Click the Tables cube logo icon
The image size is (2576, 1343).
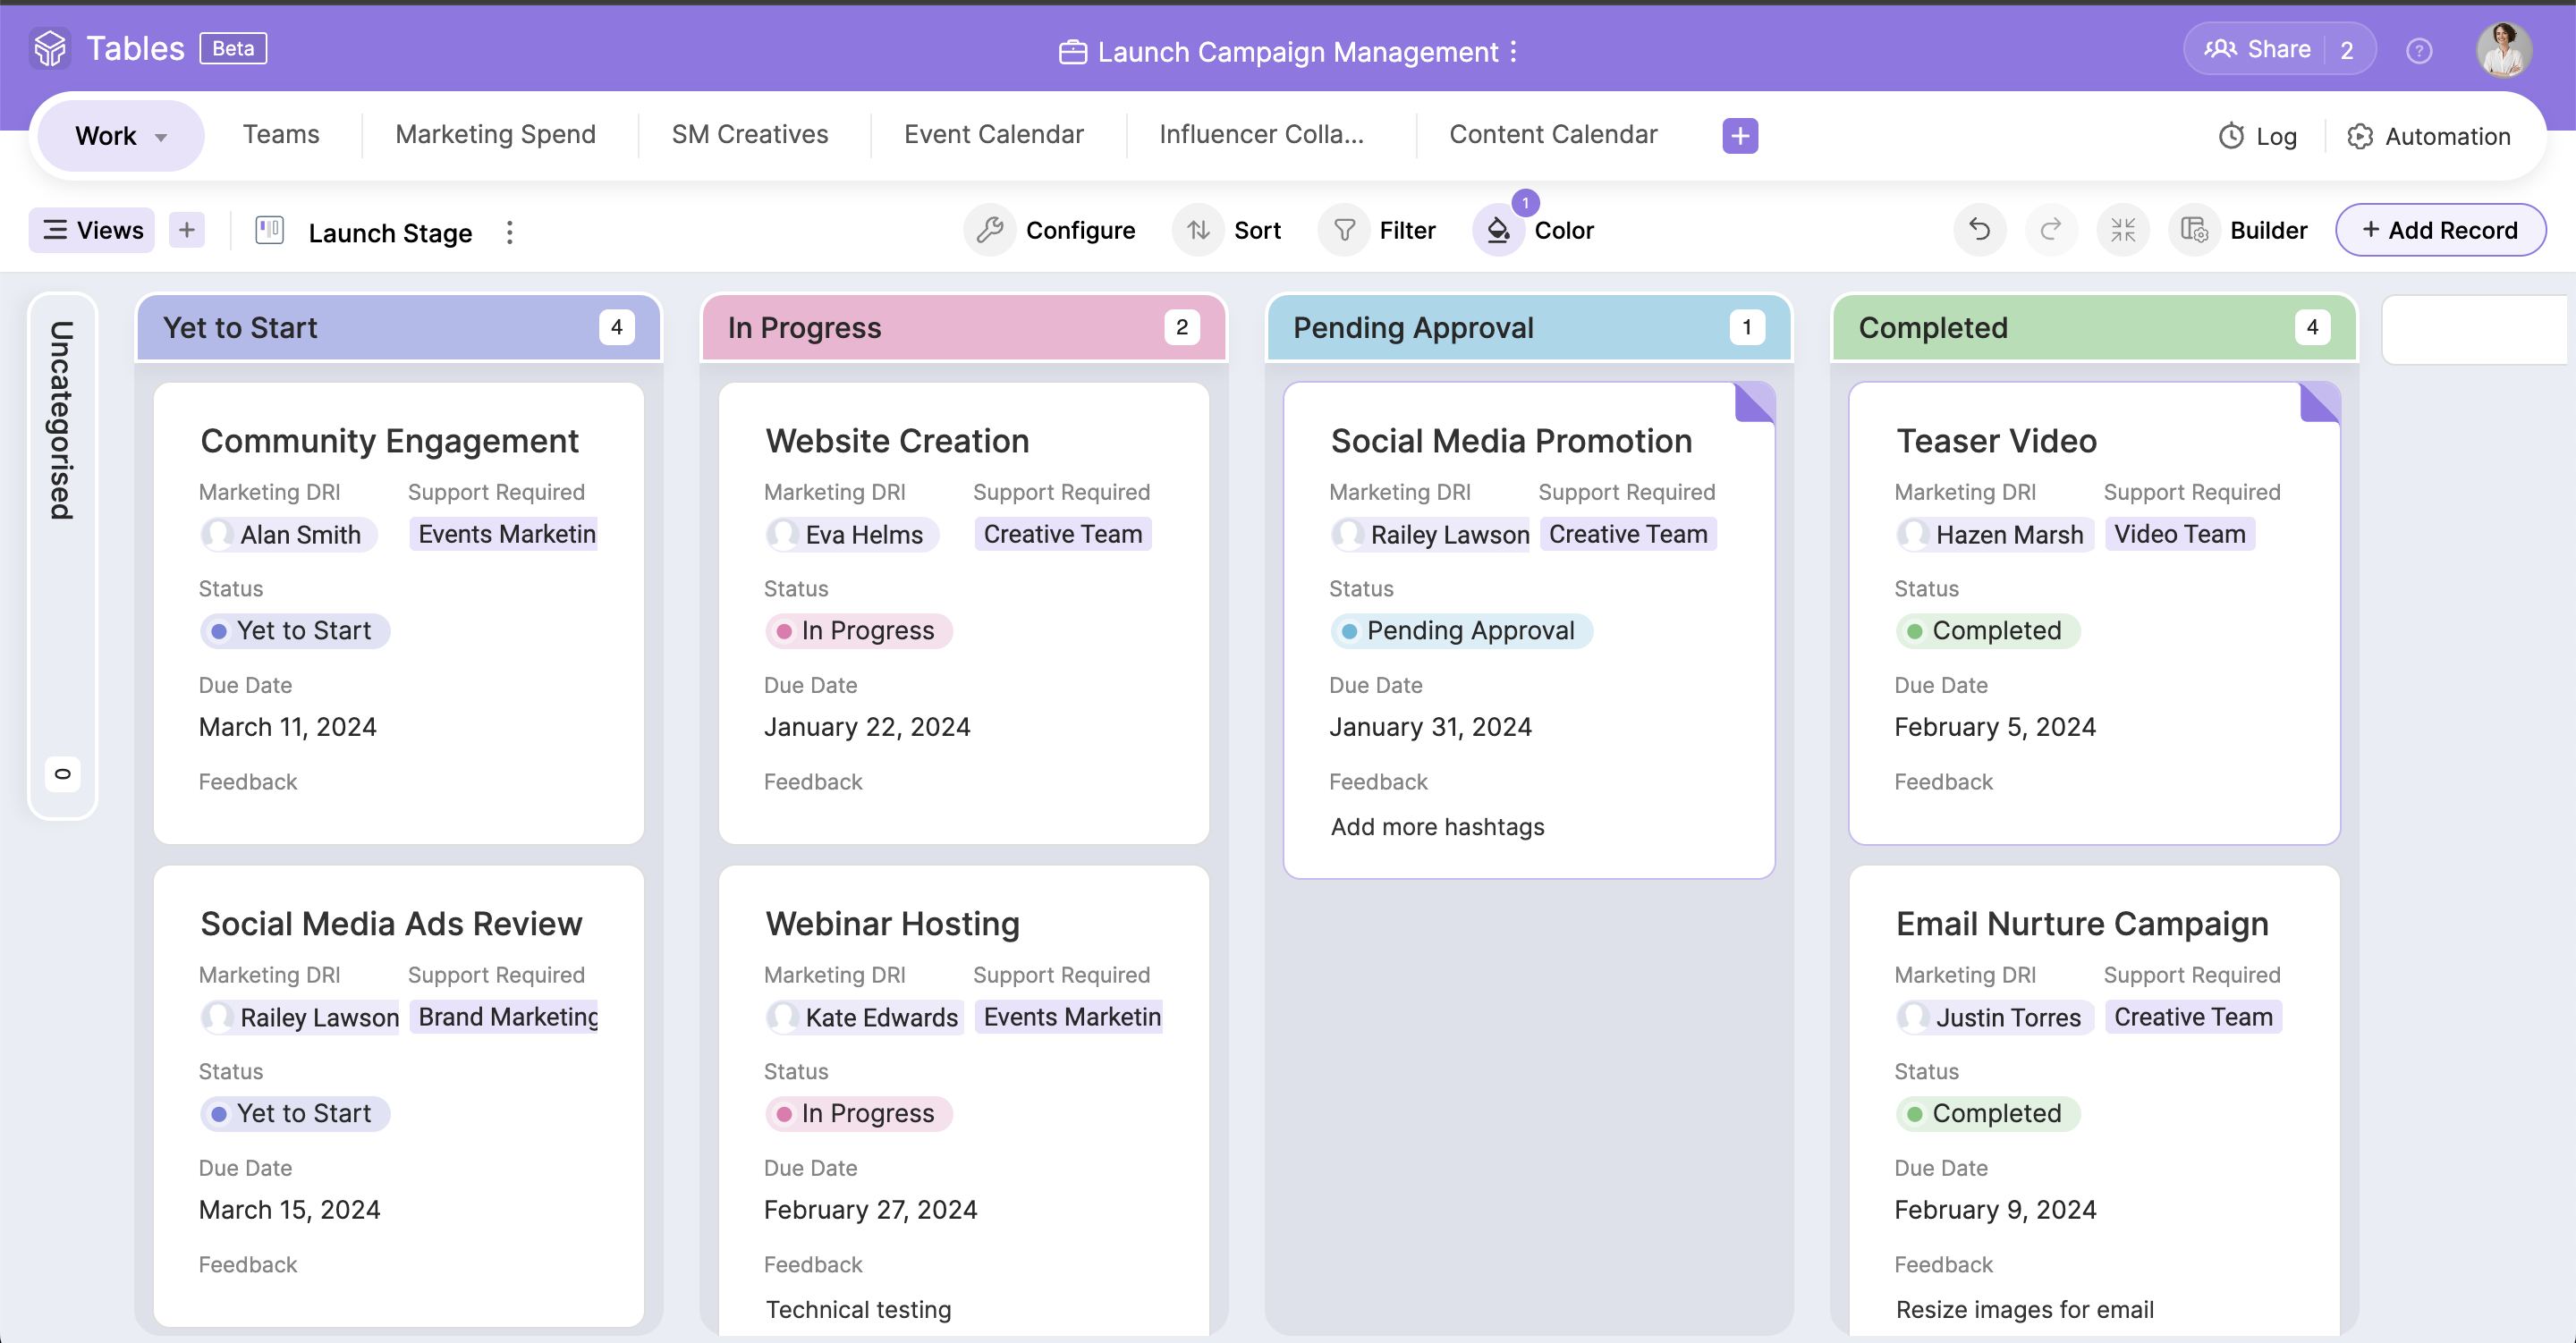(50, 48)
